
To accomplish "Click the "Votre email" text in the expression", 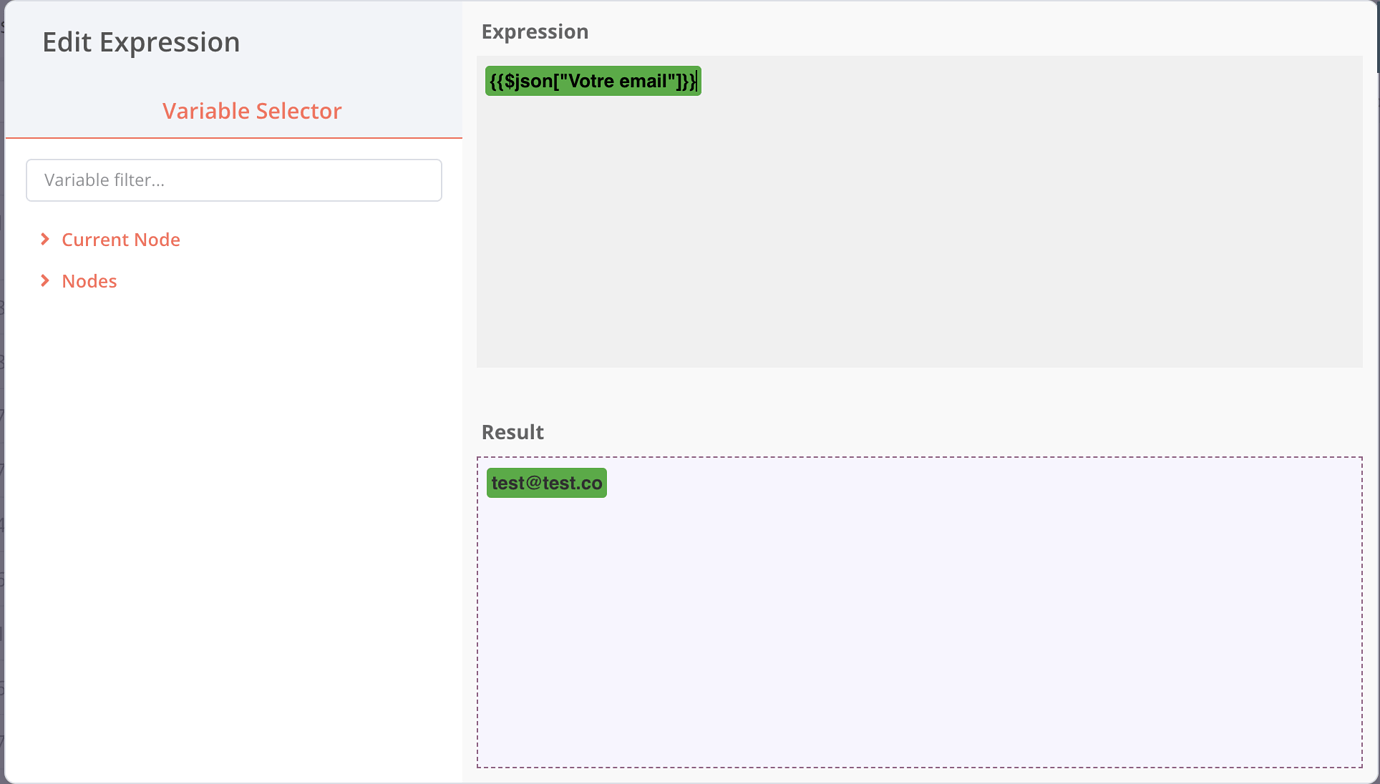I will pyautogui.click(x=620, y=81).
